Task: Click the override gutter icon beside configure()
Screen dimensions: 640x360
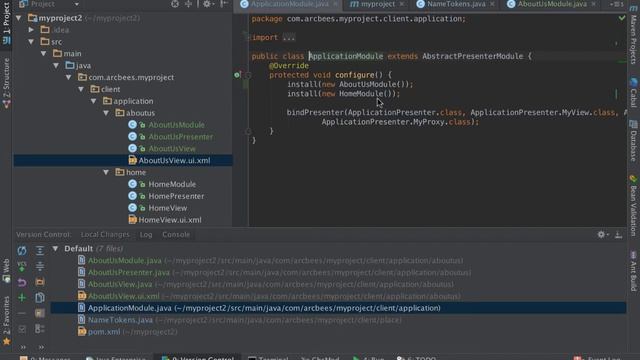Action: (x=237, y=75)
